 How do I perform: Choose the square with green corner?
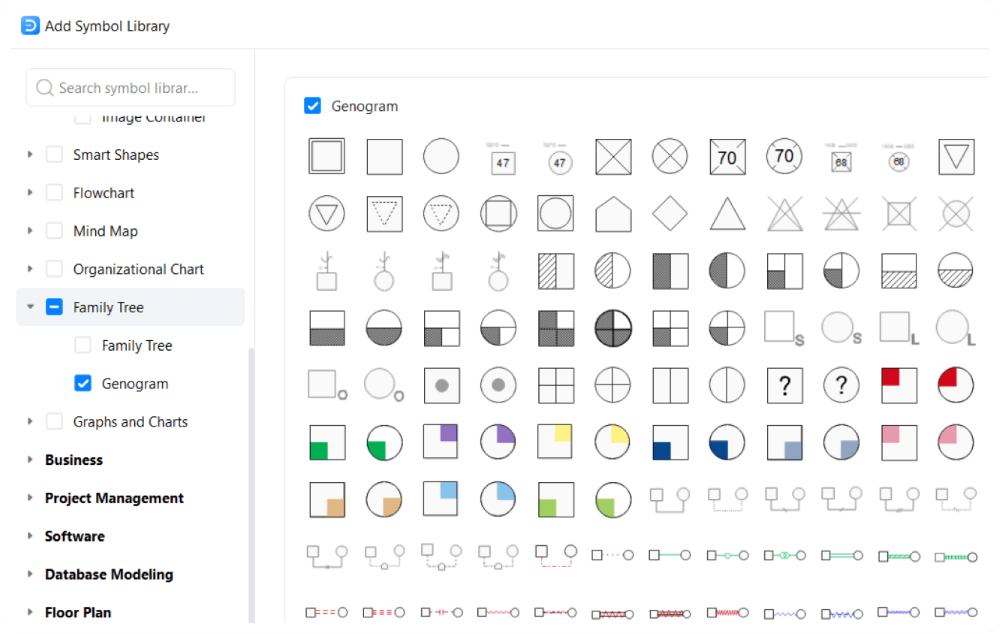pyautogui.click(x=327, y=443)
